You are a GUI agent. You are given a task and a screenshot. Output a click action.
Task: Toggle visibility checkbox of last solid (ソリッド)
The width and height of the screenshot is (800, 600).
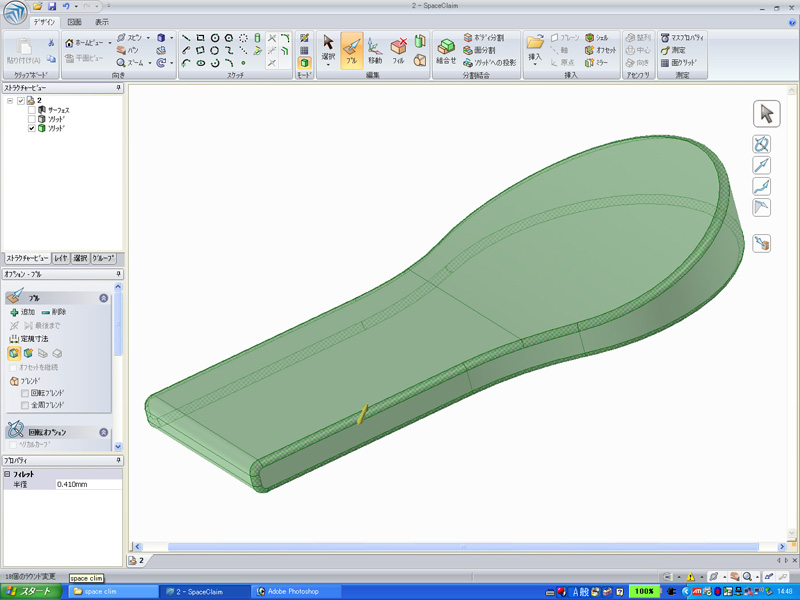coord(32,128)
